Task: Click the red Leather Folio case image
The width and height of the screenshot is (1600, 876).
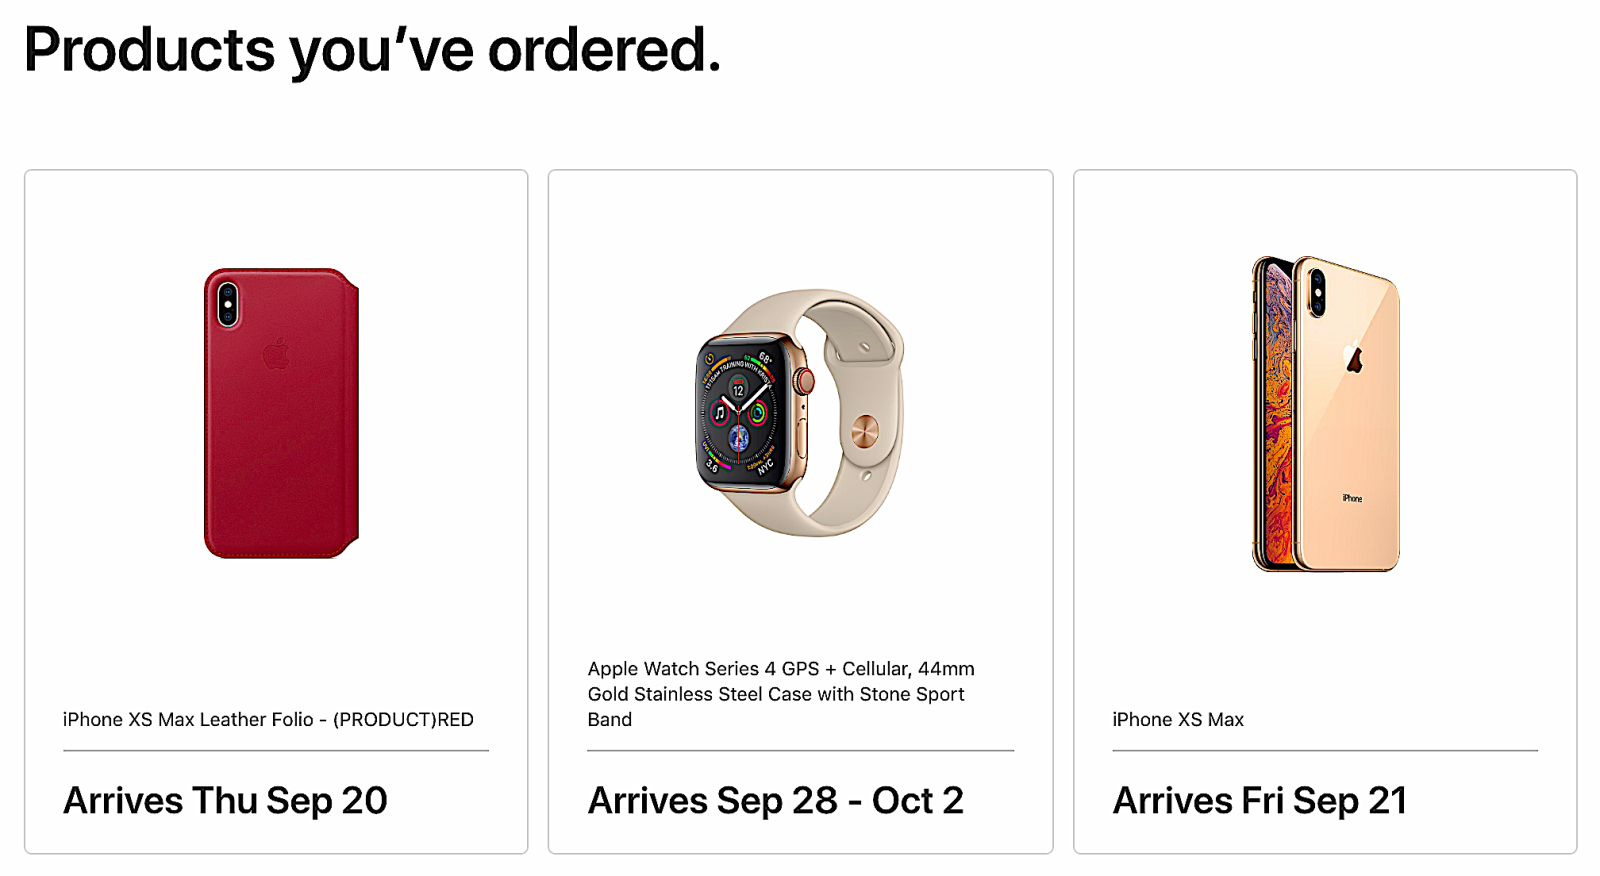Action: [281, 413]
